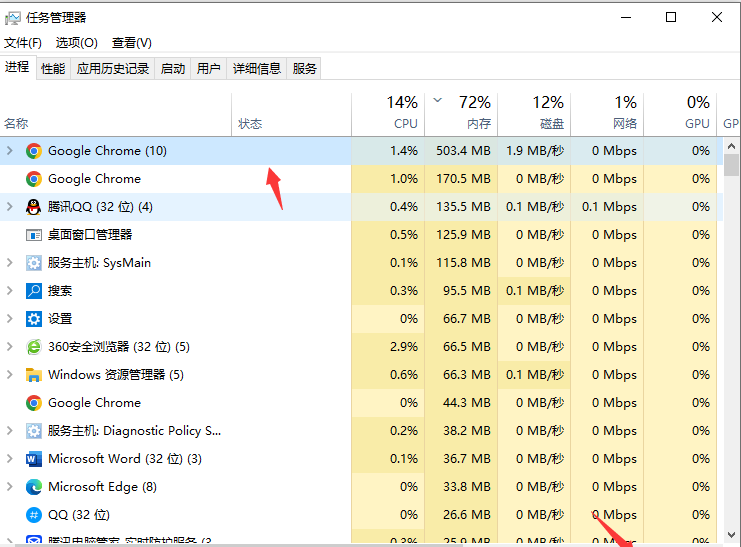Screen dimensions: 741x547
Task: Click the Windows 资源管理器 folder icon
Action: [x=34, y=374]
